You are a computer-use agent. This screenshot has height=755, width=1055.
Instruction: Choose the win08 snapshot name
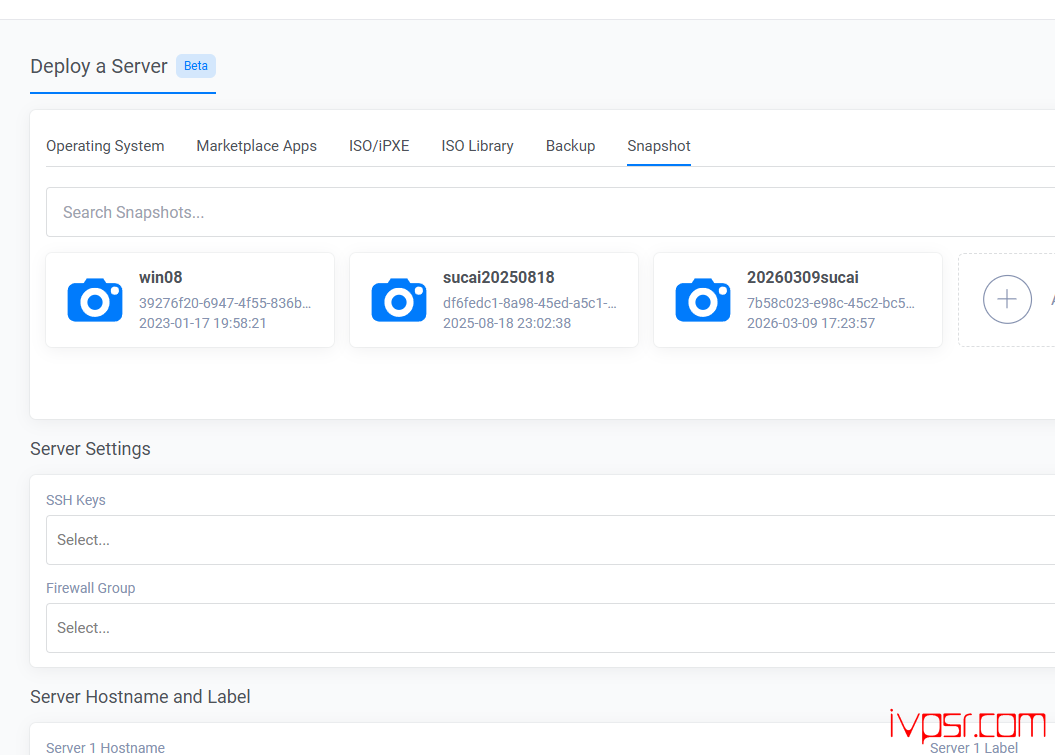pos(161,278)
